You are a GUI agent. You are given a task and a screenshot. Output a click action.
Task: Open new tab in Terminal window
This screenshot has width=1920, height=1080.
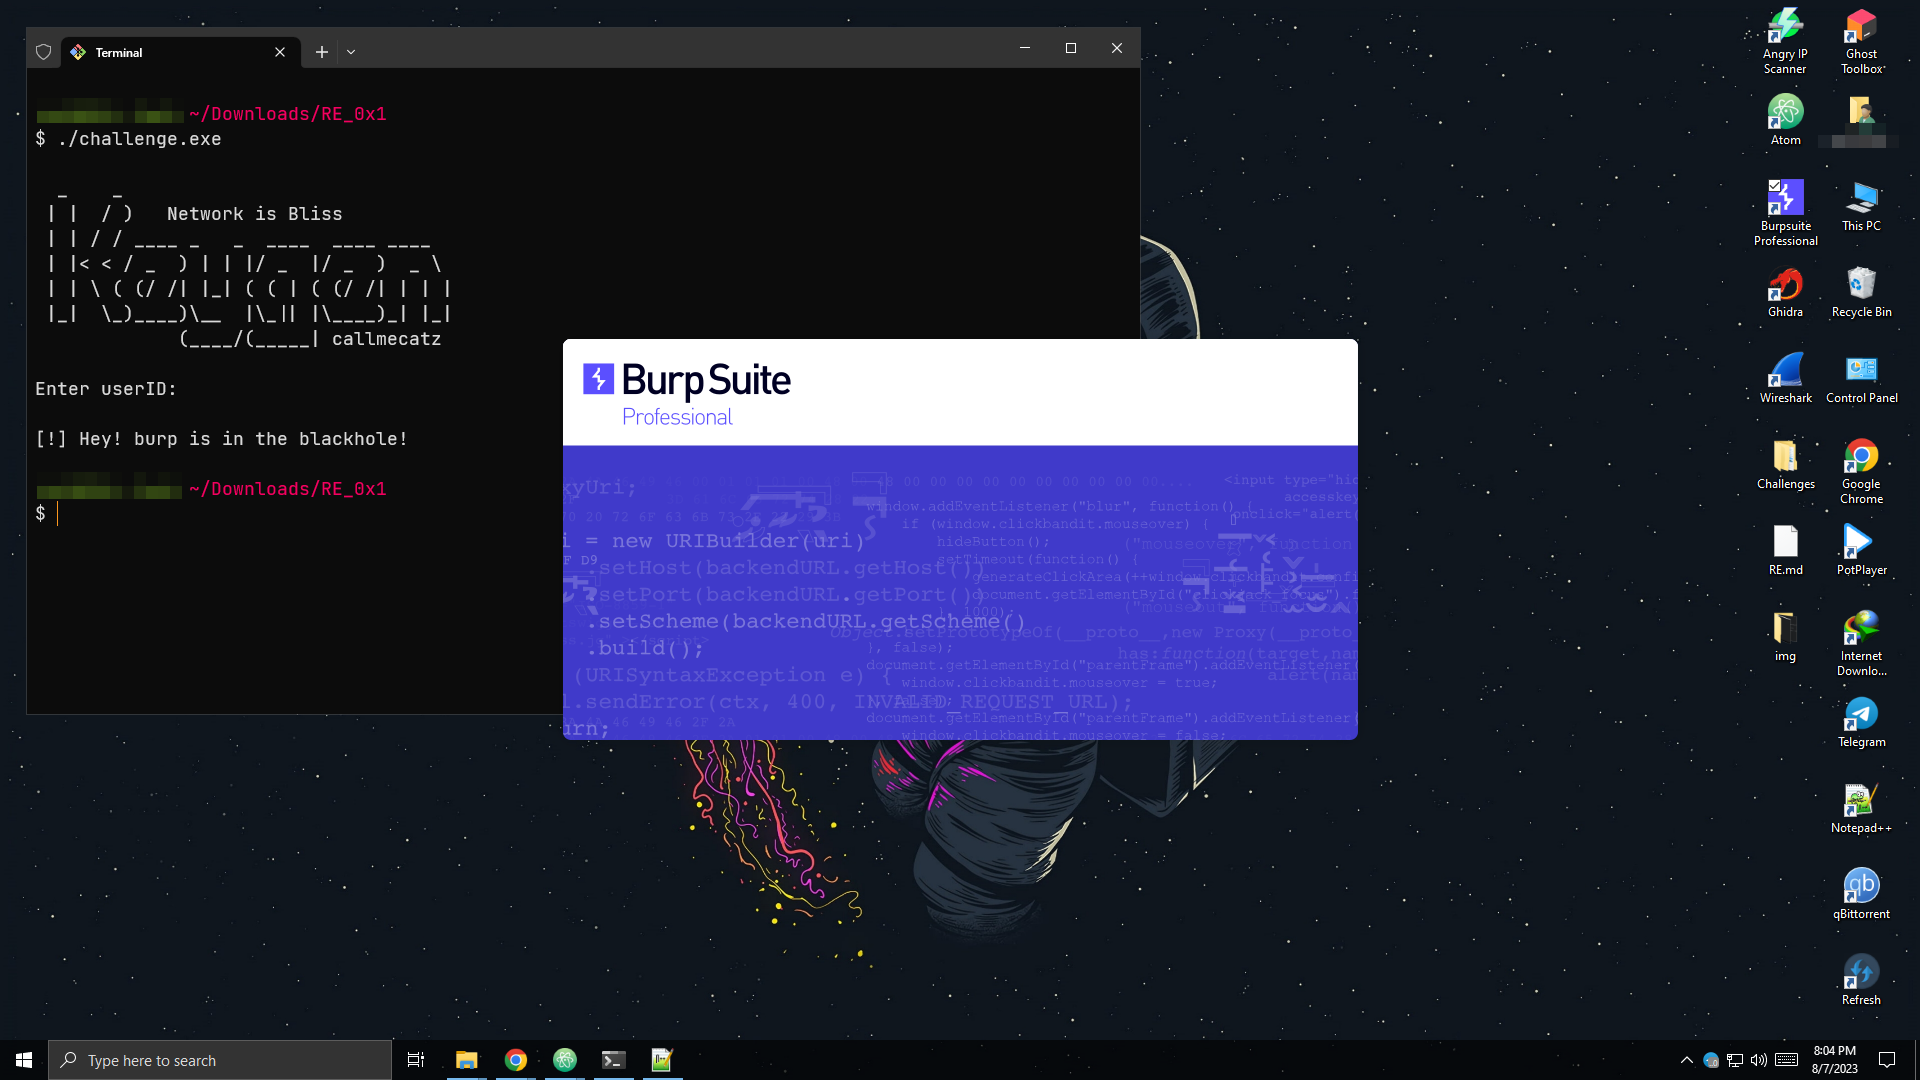click(321, 52)
